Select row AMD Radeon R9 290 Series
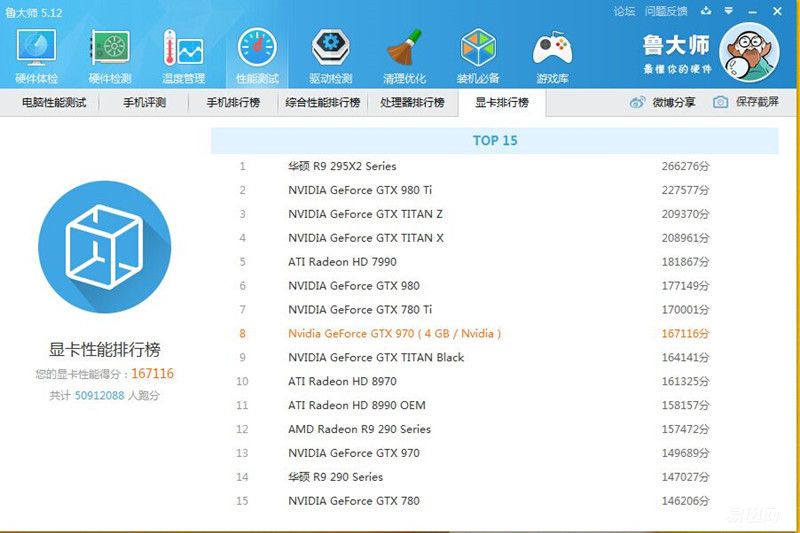The width and height of the screenshot is (800, 533). 495,429
